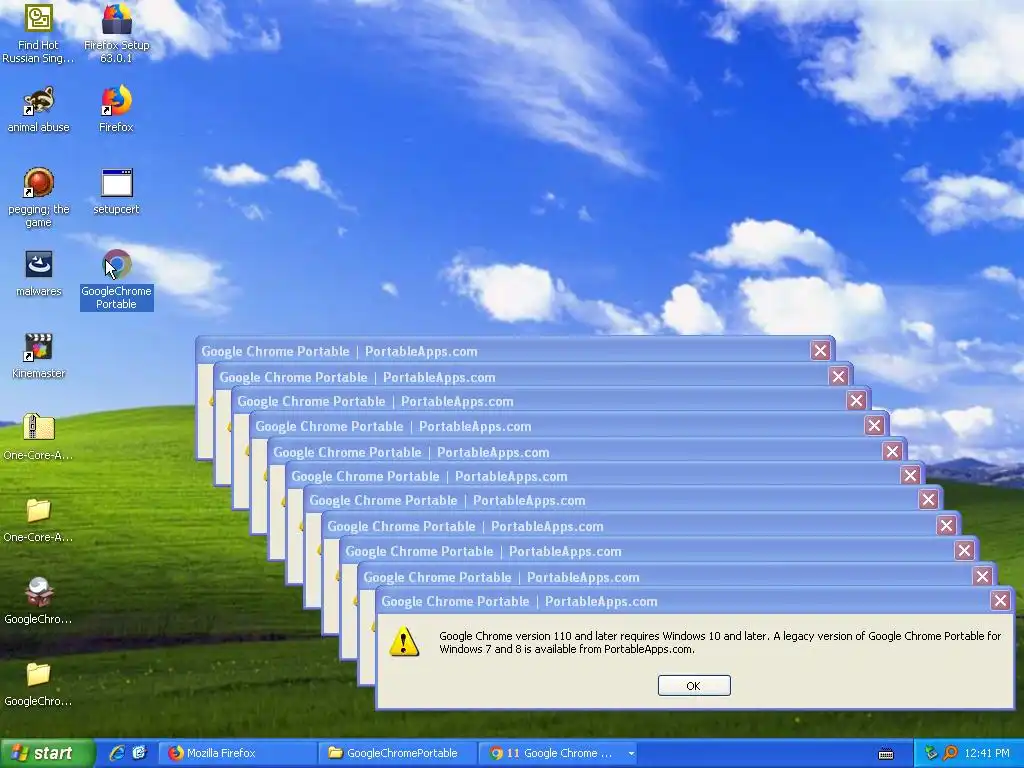Click the orange magnifier tray icon
This screenshot has height=768, width=1024.
[x=950, y=753]
